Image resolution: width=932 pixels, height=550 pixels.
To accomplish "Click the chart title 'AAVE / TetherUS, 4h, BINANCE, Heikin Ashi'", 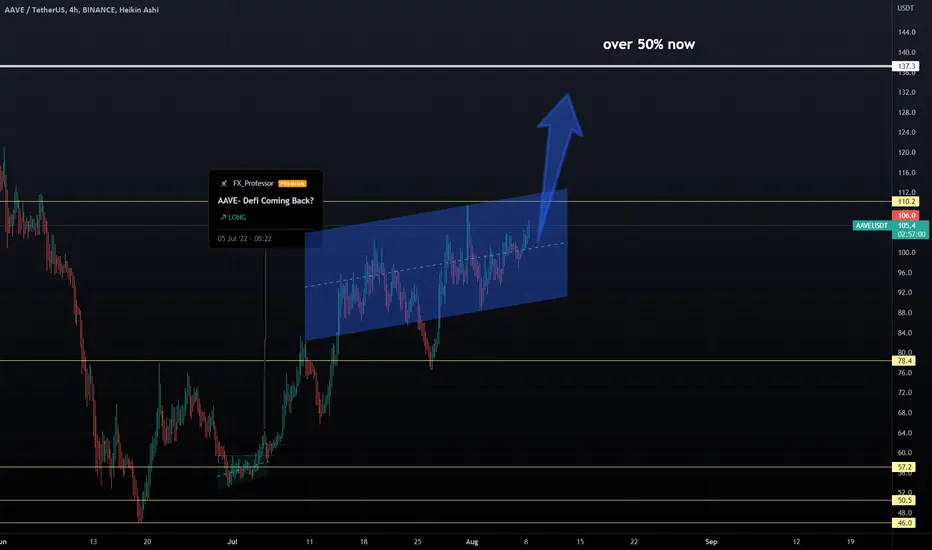I will [x=81, y=10].
